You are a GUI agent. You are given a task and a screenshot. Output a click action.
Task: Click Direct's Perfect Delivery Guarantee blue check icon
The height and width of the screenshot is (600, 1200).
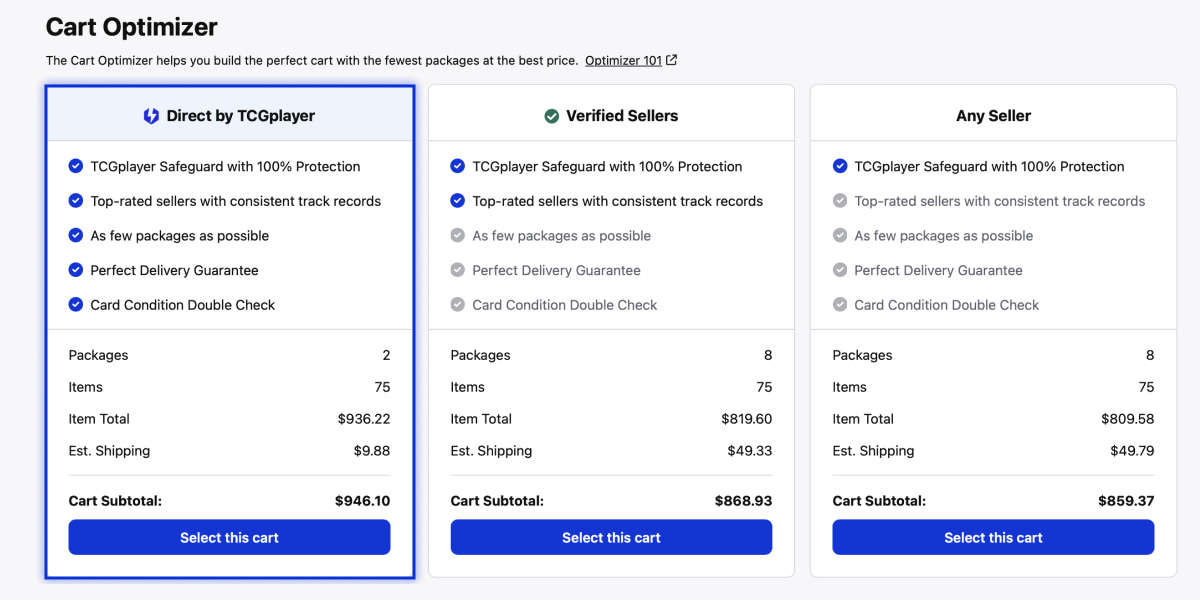76,270
